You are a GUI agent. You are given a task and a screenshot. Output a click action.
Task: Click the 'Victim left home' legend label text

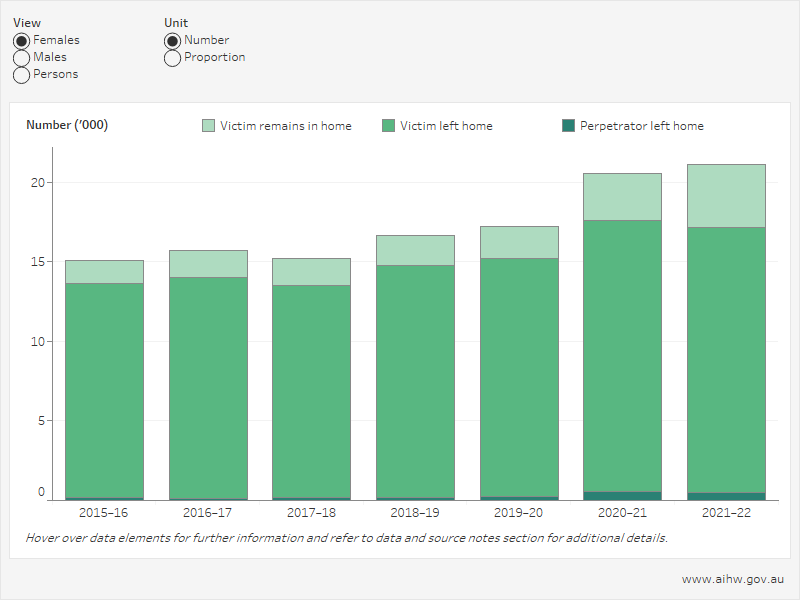coord(446,126)
